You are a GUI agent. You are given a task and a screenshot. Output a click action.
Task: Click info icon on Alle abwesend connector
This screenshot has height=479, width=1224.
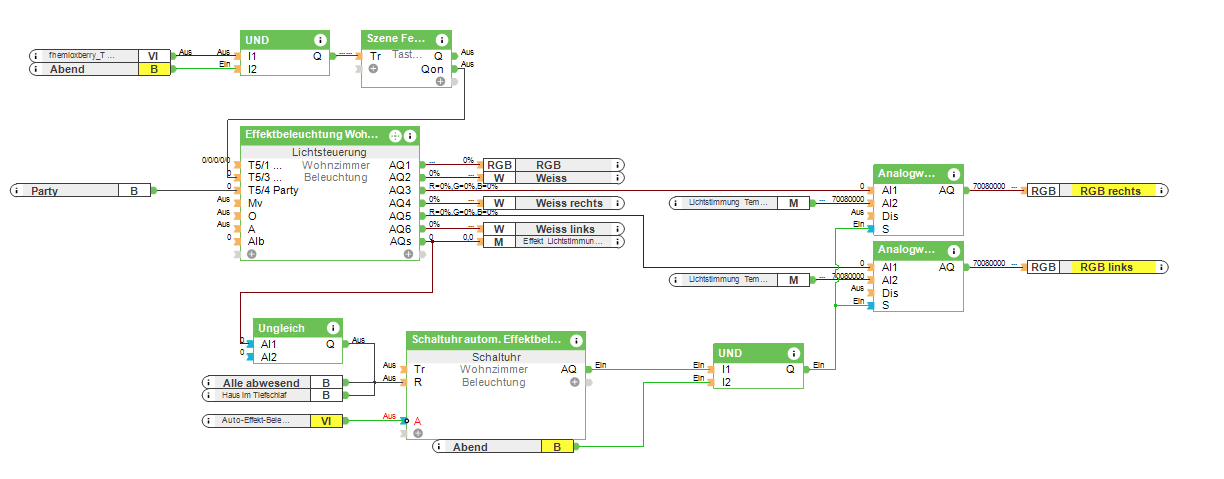(x=210, y=382)
